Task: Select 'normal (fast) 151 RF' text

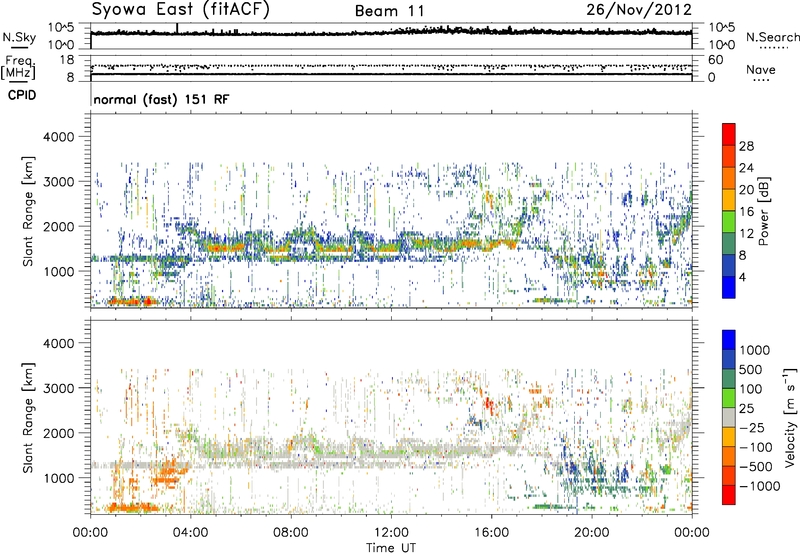Action: tap(161, 99)
